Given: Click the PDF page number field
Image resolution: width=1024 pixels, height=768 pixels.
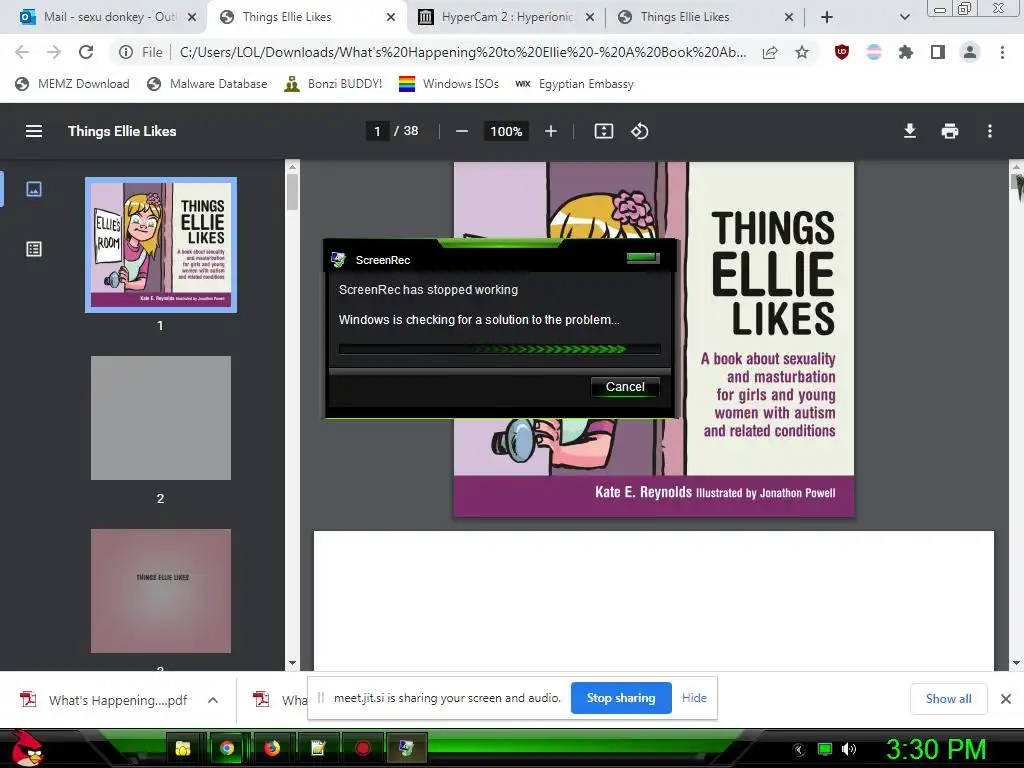Looking at the screenshot, I should click(377, 131).
